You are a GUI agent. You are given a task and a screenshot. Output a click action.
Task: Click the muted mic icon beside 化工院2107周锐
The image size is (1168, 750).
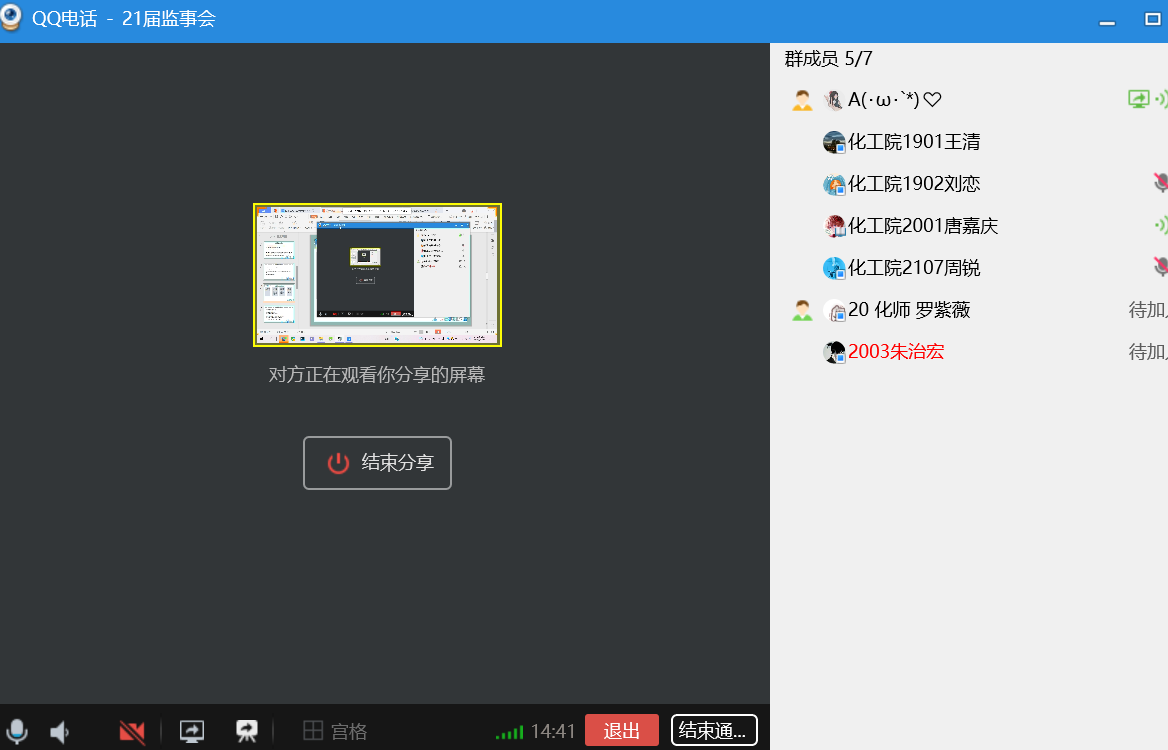(x=1160, y=266)
